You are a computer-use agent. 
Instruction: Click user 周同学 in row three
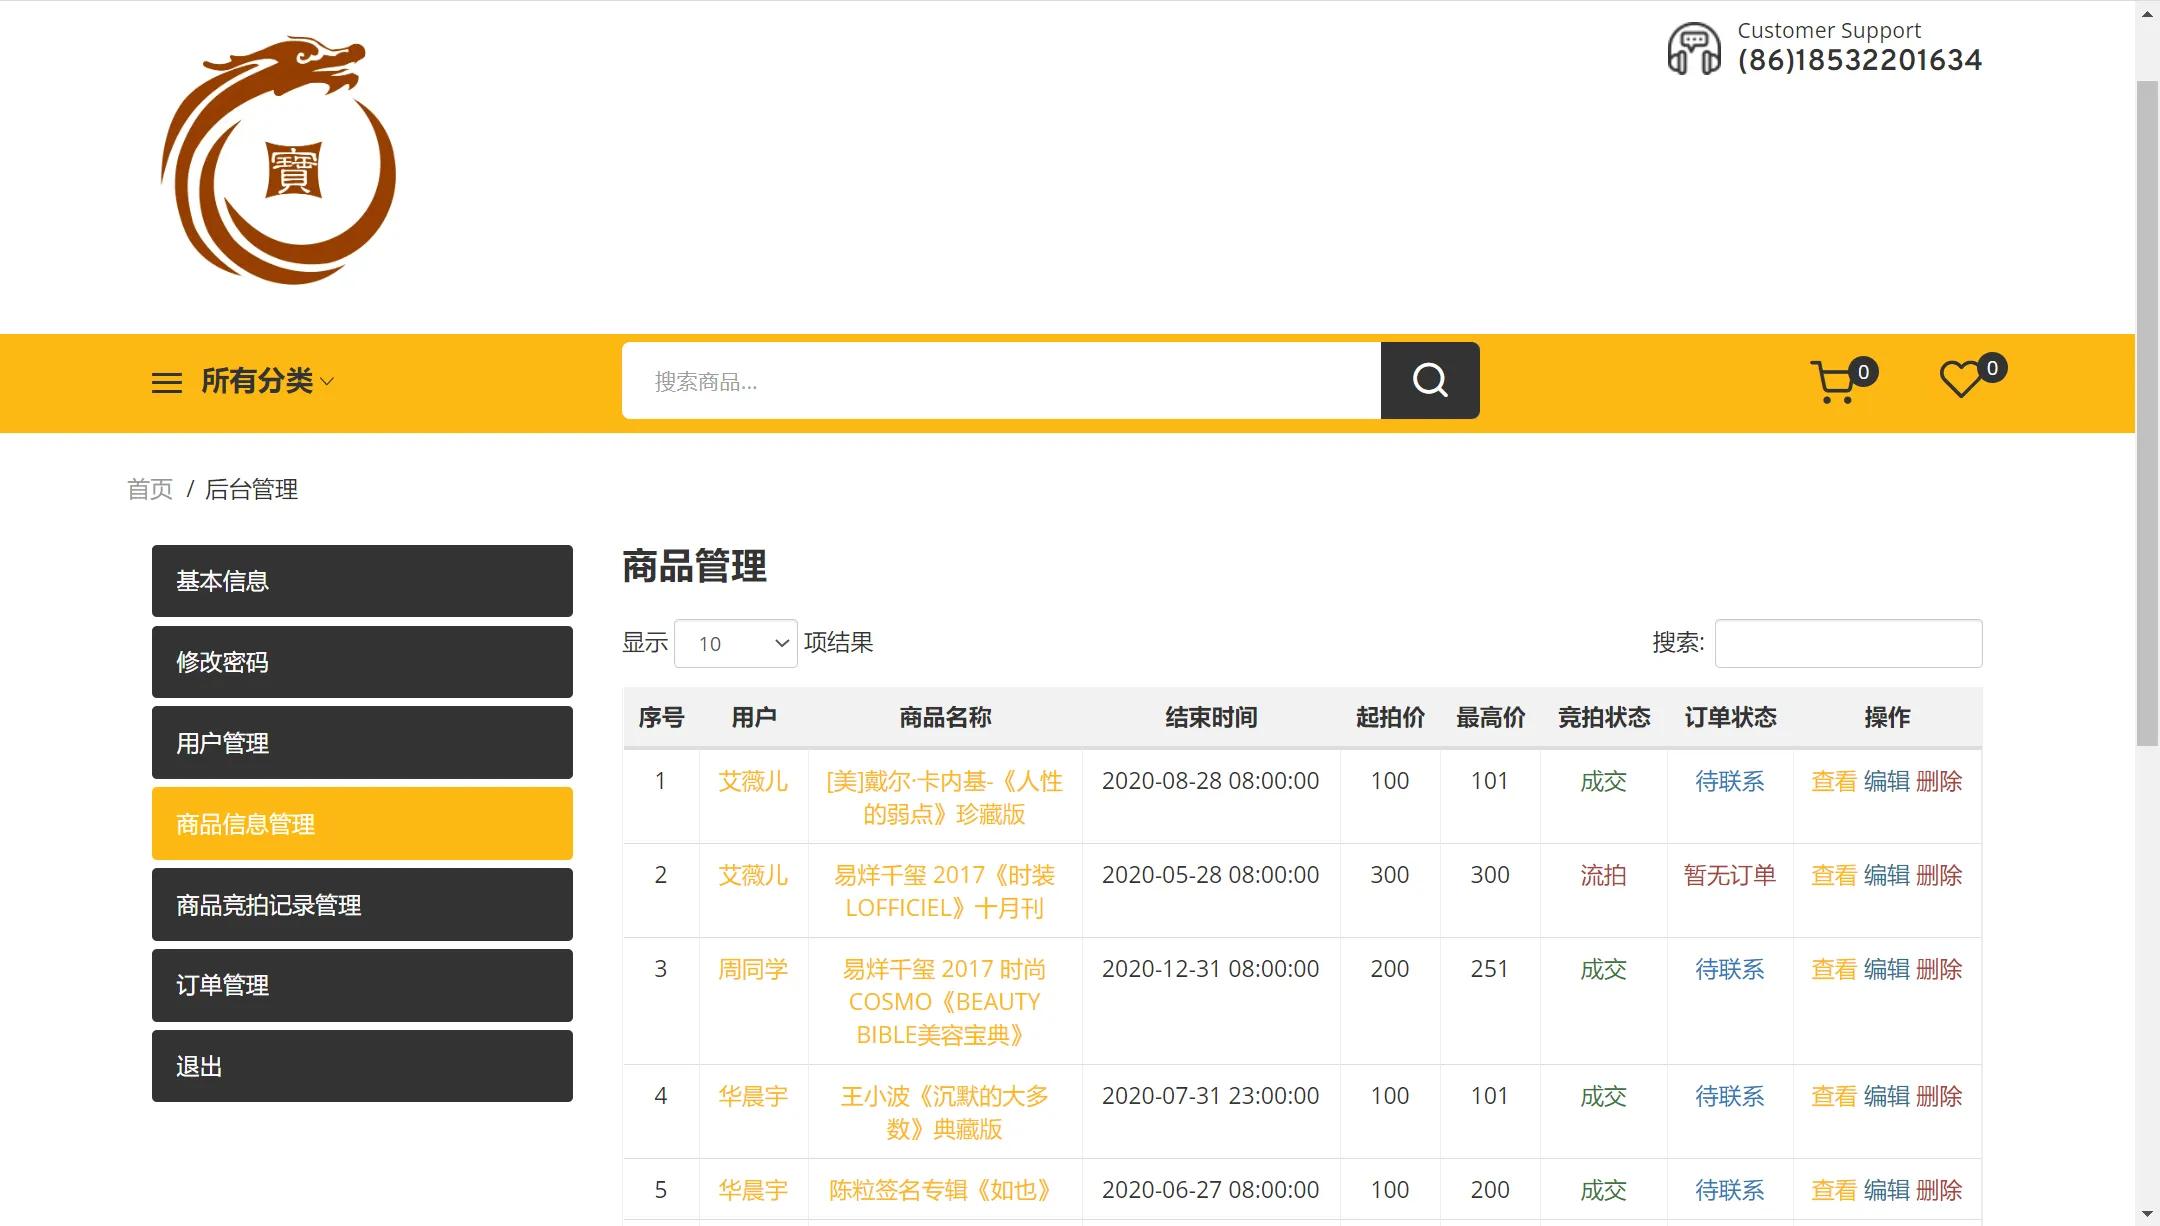753,968
